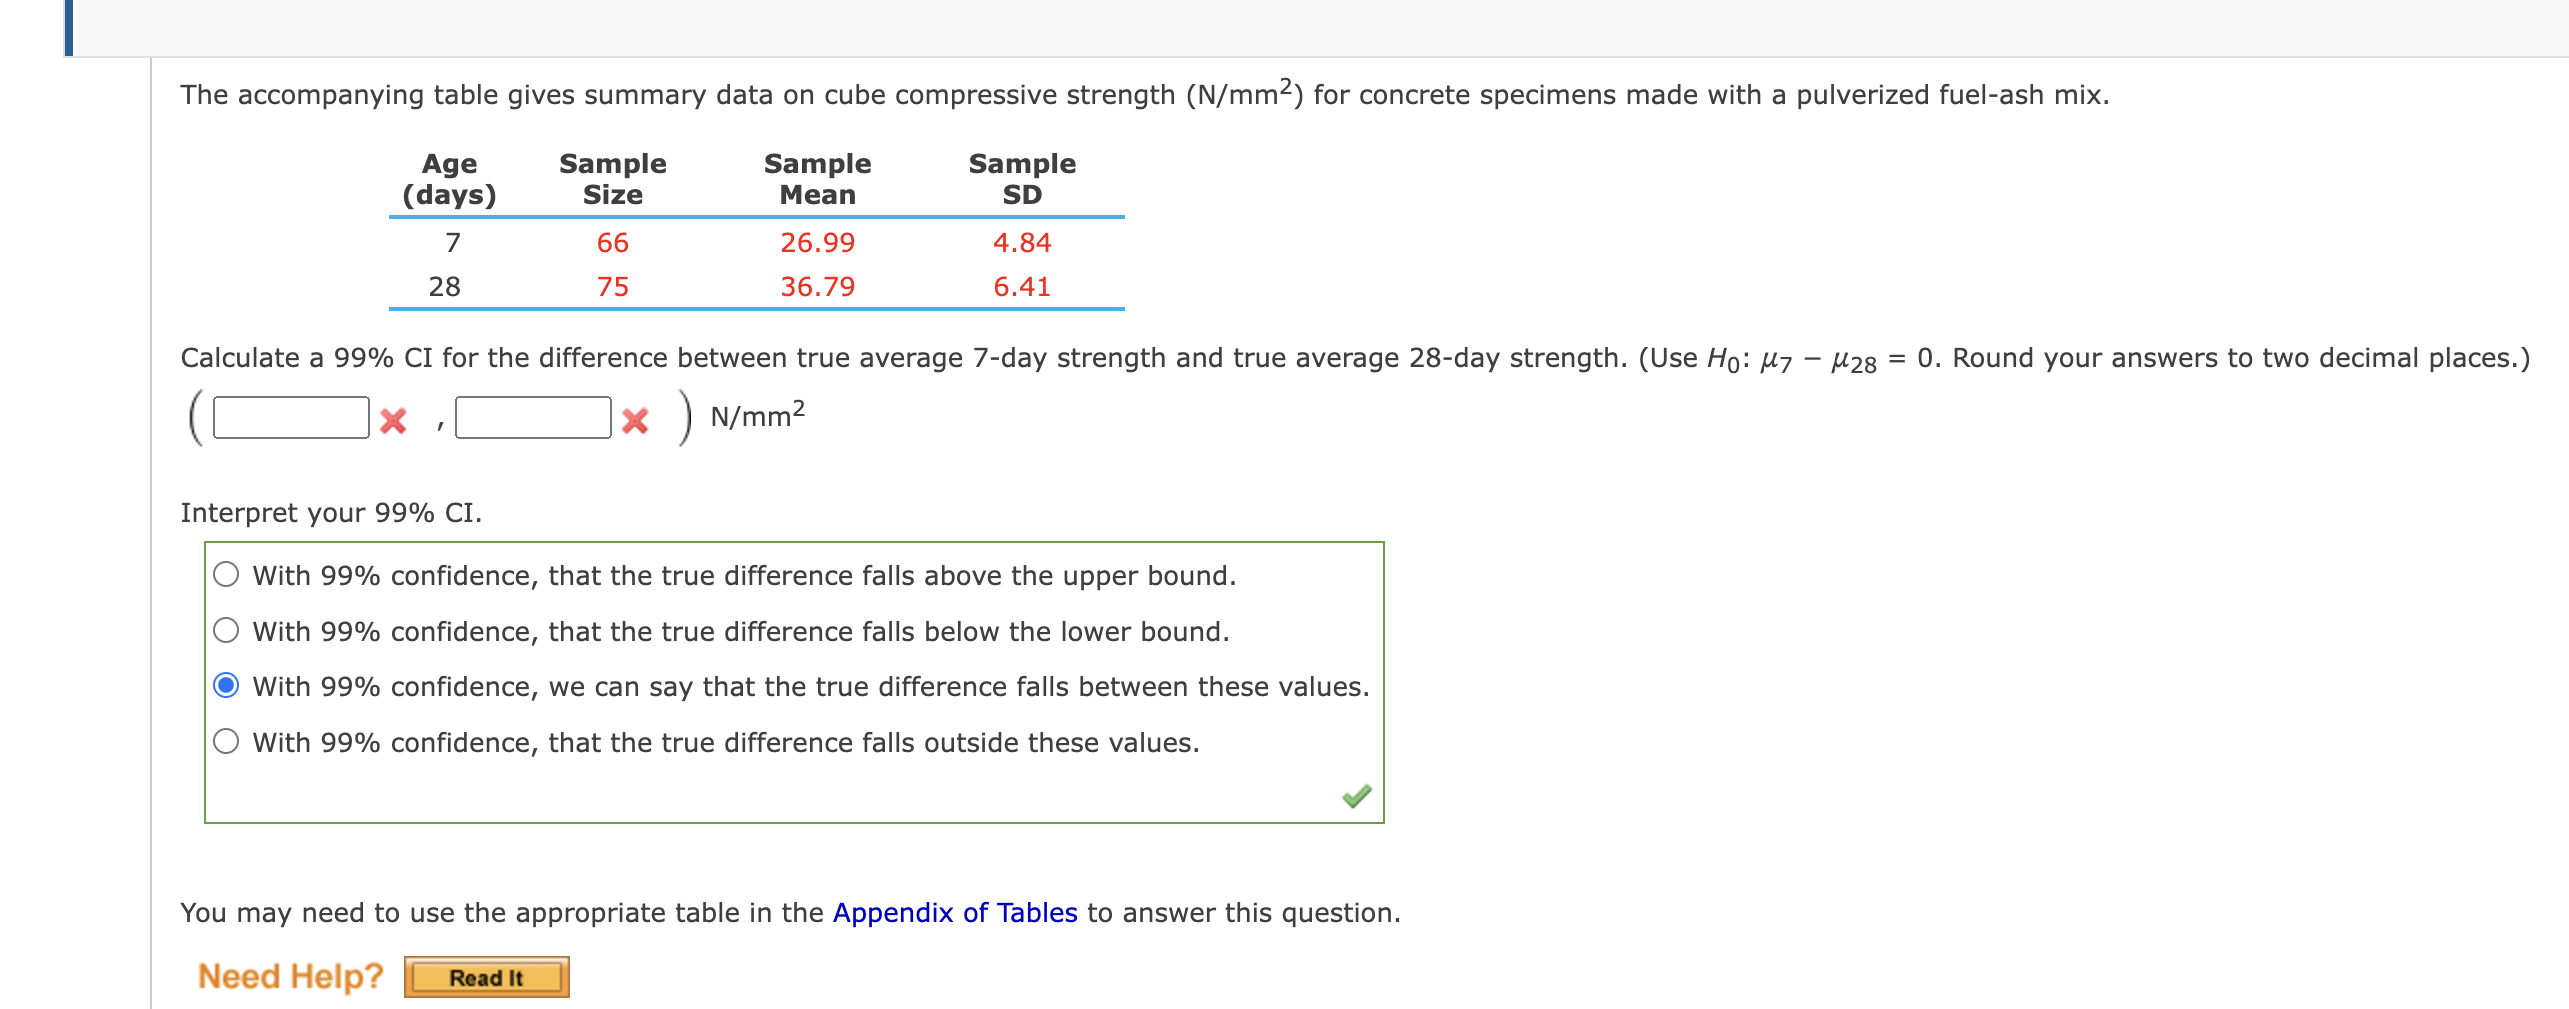
Task: Select the option that true difference falls below lower bound
Action: tap(228, 630)
